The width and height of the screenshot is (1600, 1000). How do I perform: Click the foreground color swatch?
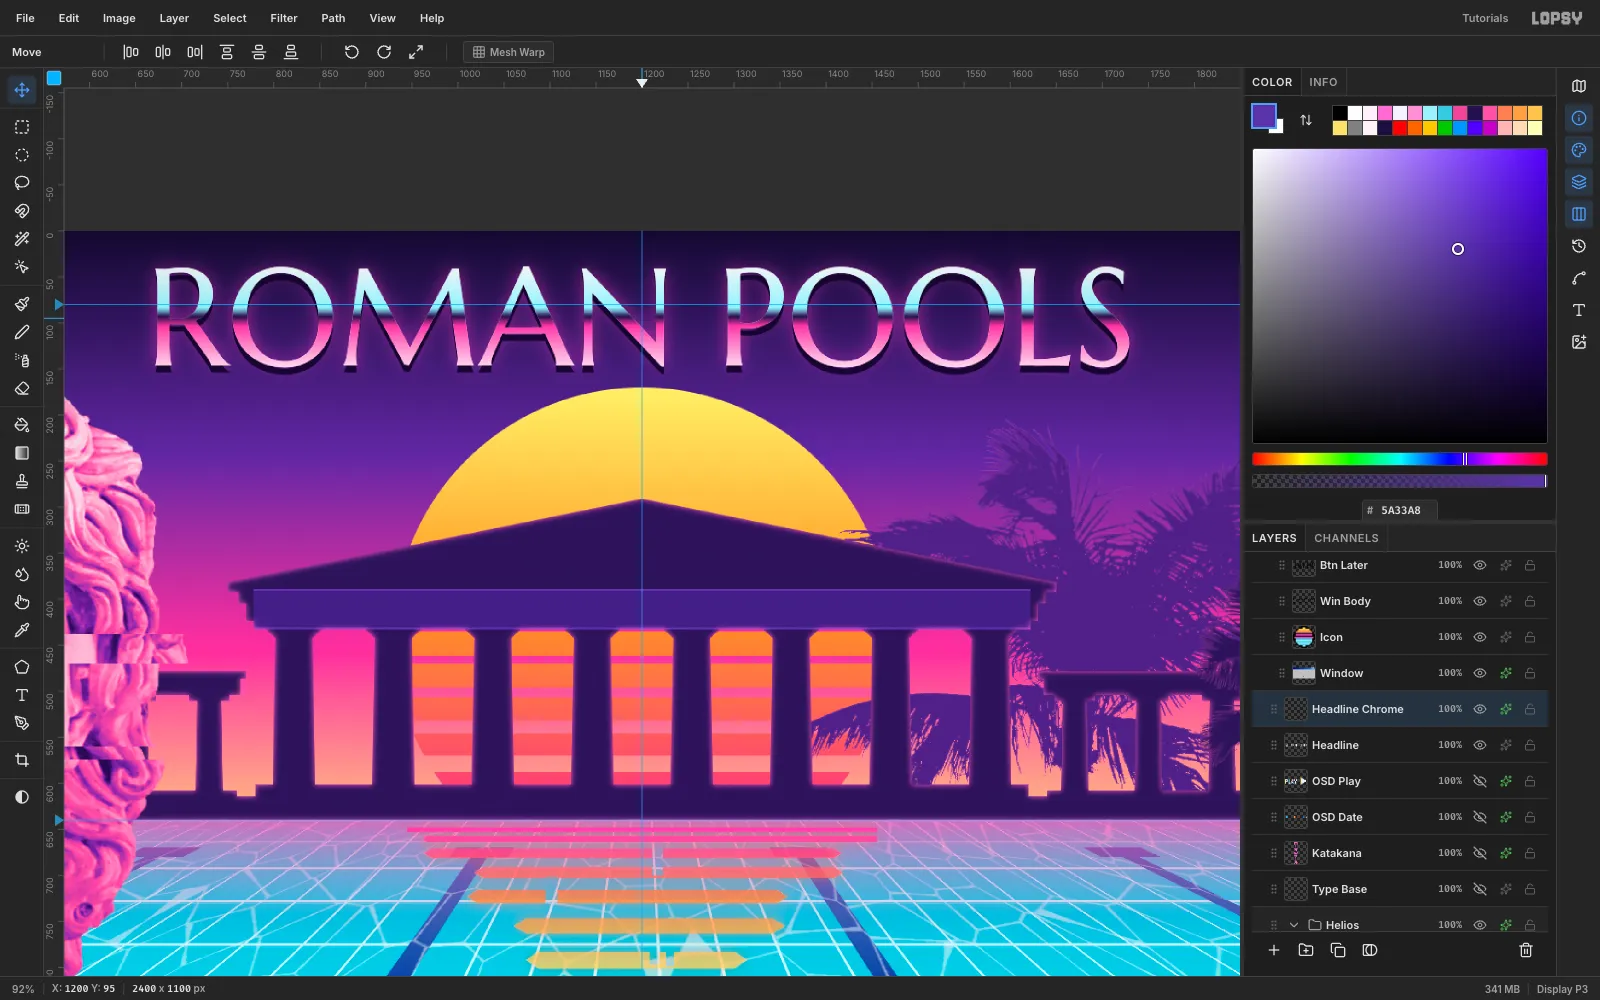[1264, 116]
